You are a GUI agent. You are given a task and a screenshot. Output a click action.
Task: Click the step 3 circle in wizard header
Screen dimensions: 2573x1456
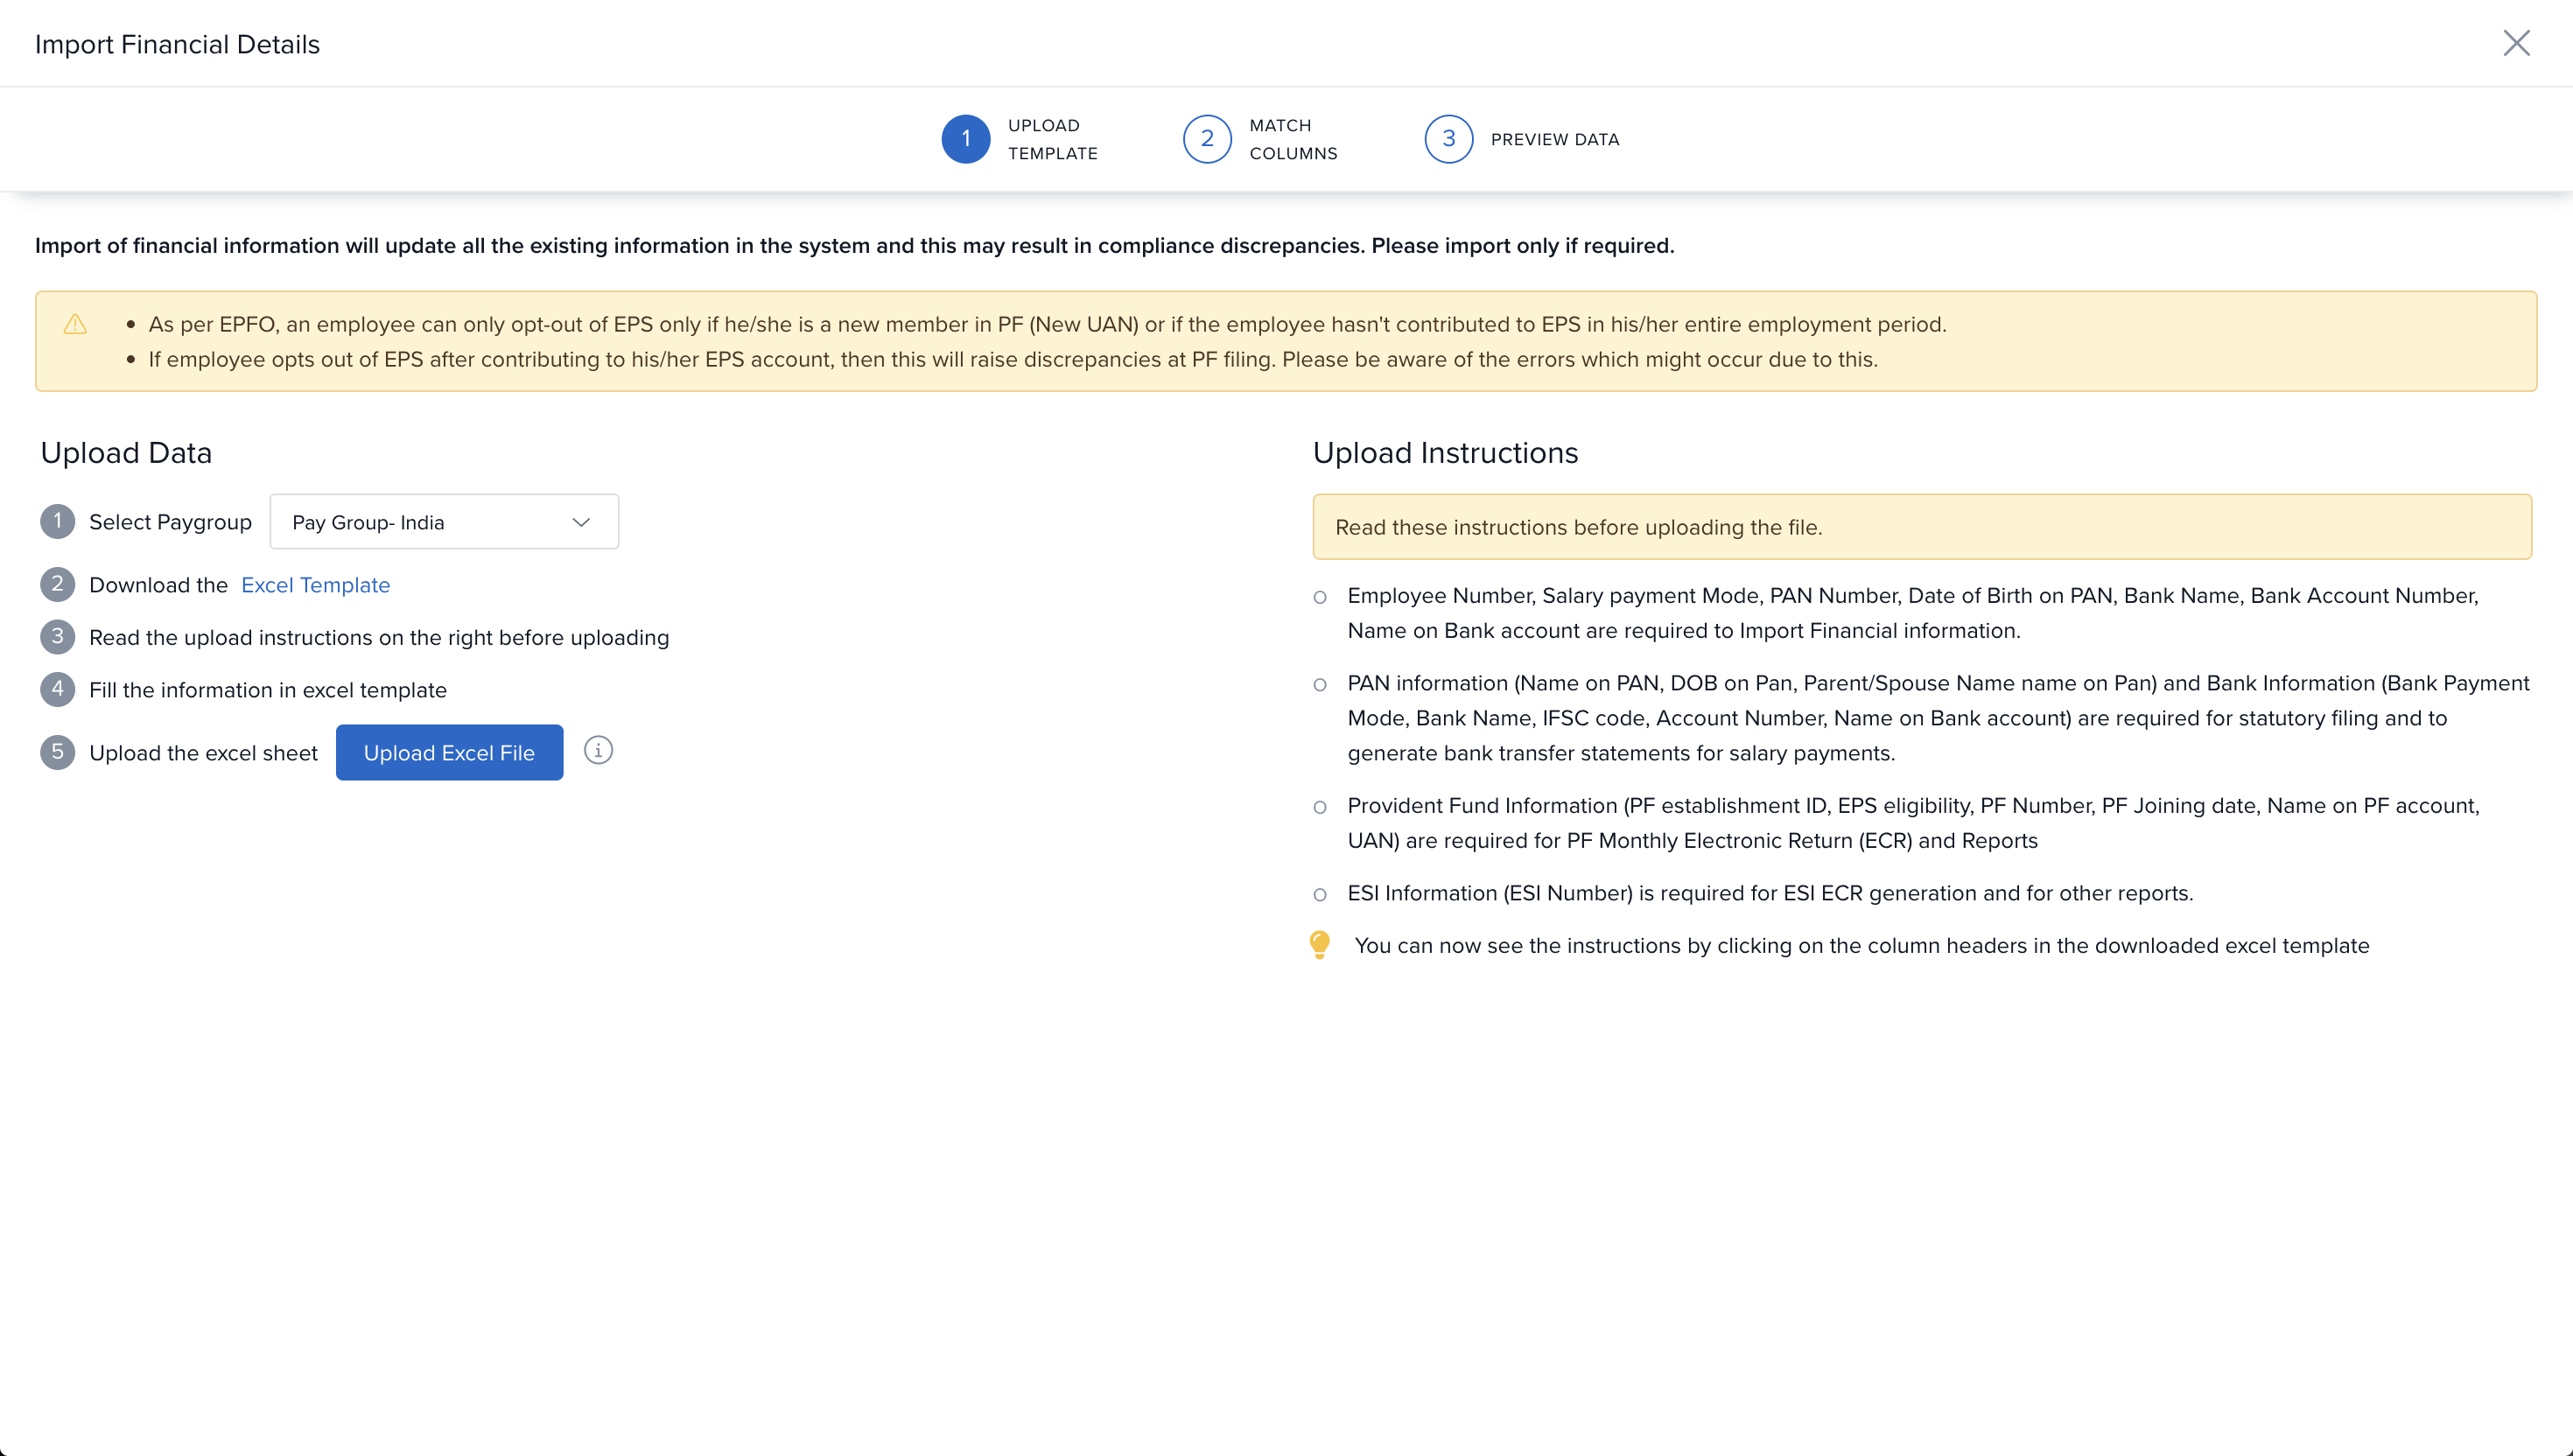1448,139
